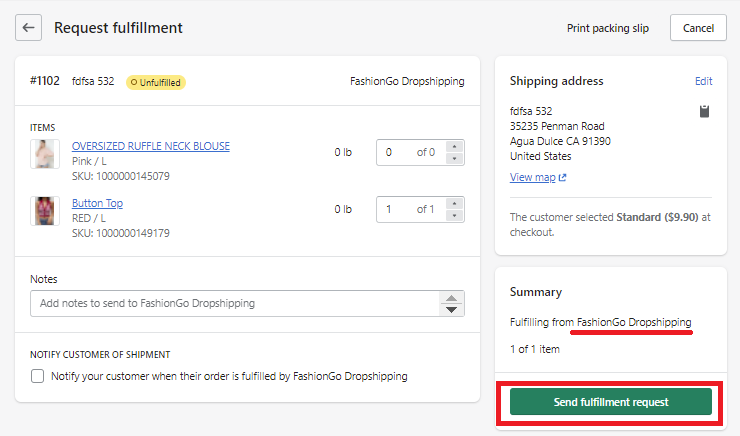Increase Button Top quantity with up arrow
The image size is (740, 436).
click(x=454, y=204)
